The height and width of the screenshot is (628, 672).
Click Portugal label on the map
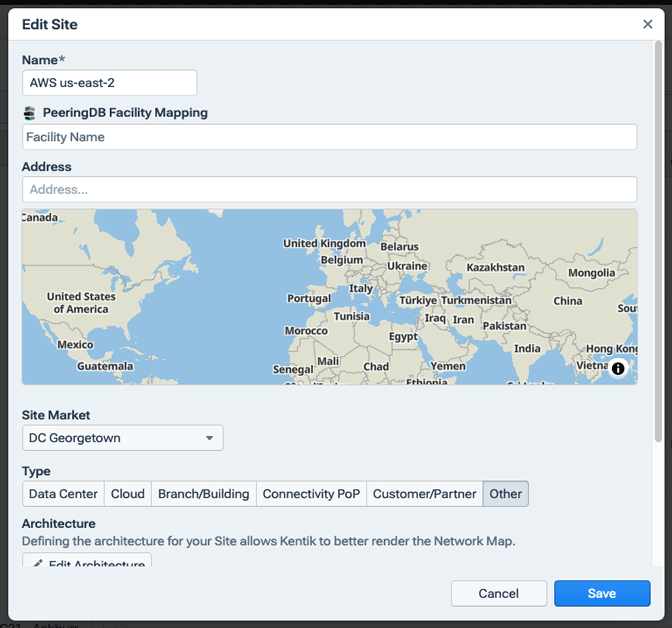point(309,299)
